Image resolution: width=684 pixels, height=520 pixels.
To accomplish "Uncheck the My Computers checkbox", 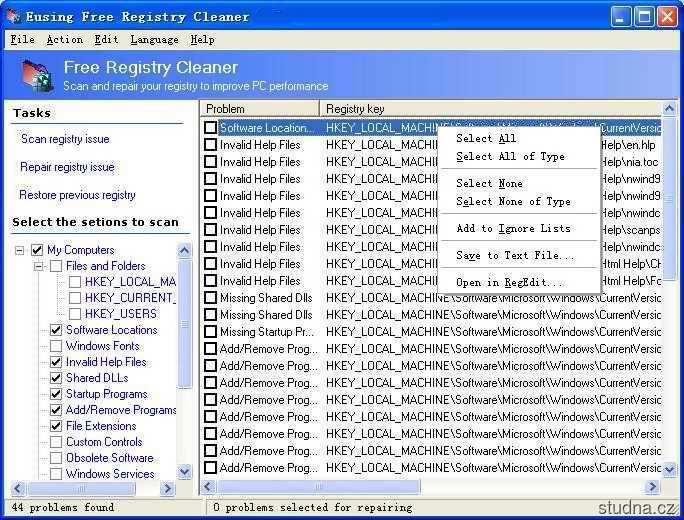I will [37, 250].
